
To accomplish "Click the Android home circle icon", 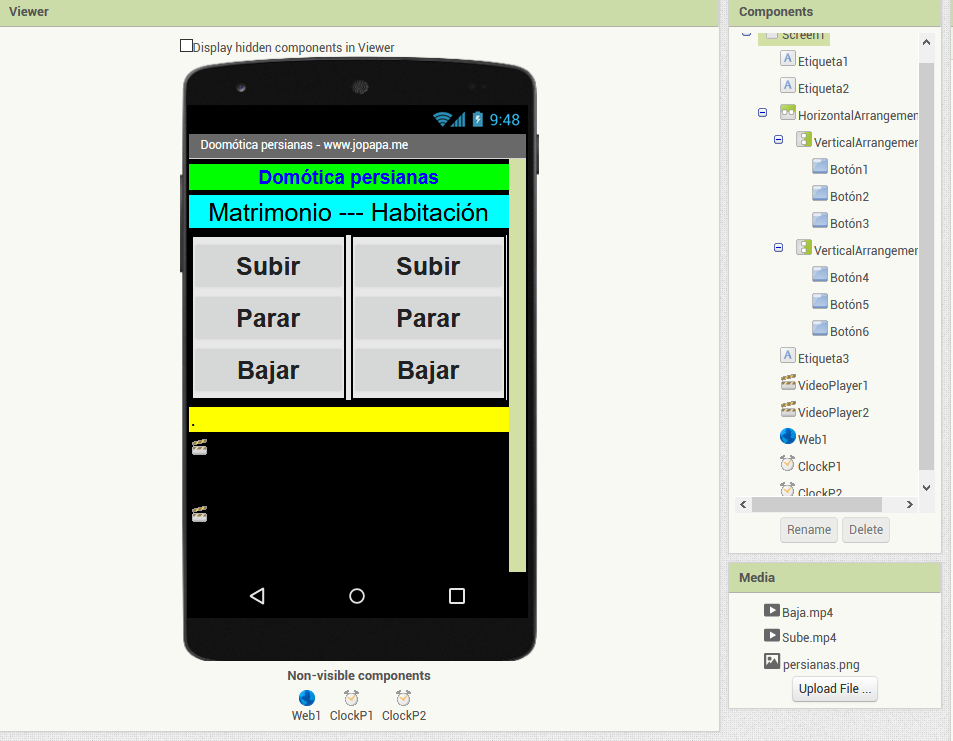I will (357, 596).
